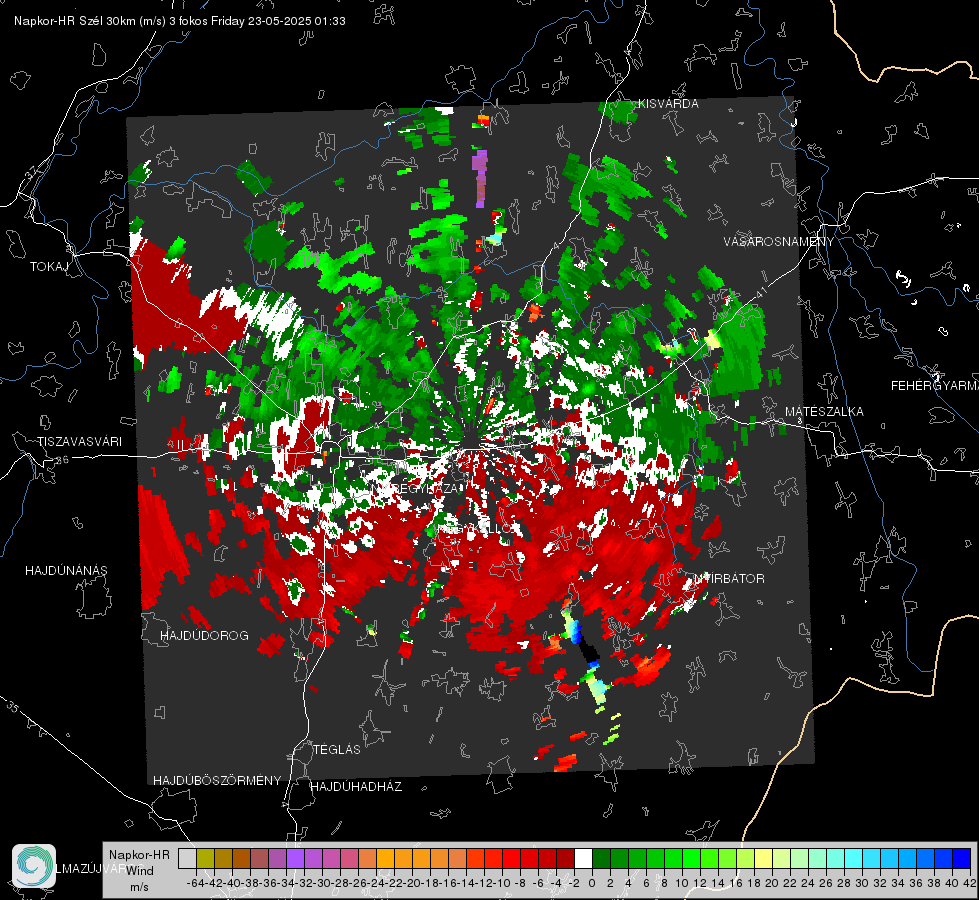This screenshot has height=900, width=979.
Task: Click the TOKAJ town label
Action: pyautogui.click(x=49, y=267)
